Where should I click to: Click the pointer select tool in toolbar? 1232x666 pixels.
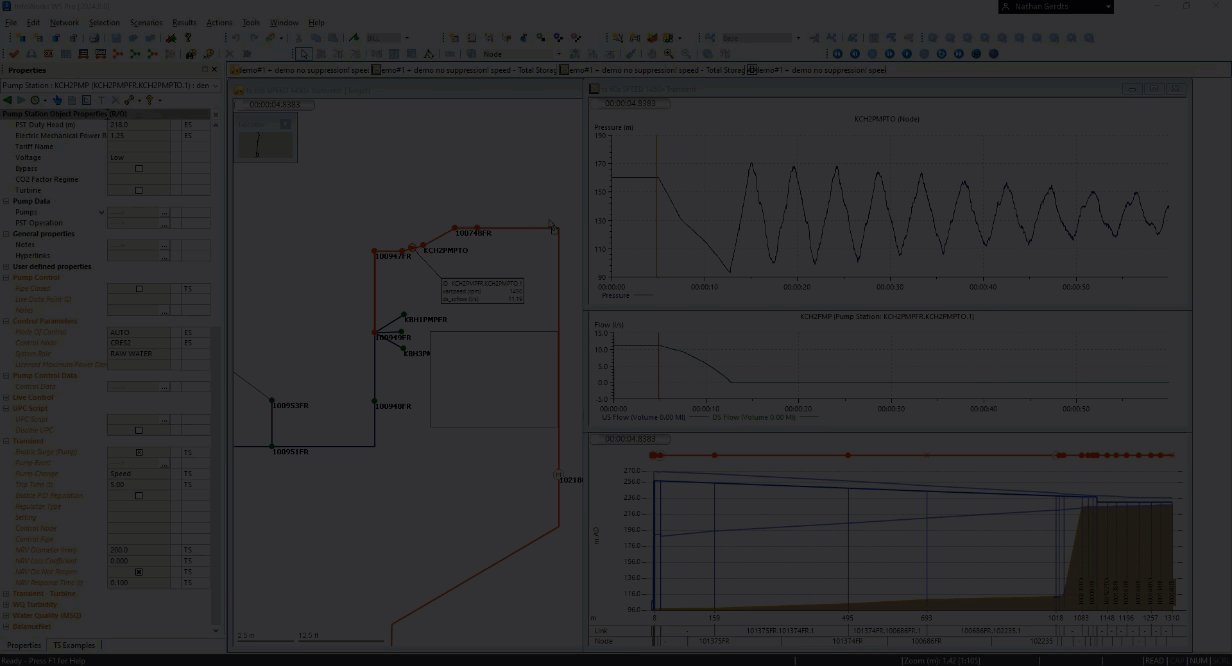click(304, 54)
